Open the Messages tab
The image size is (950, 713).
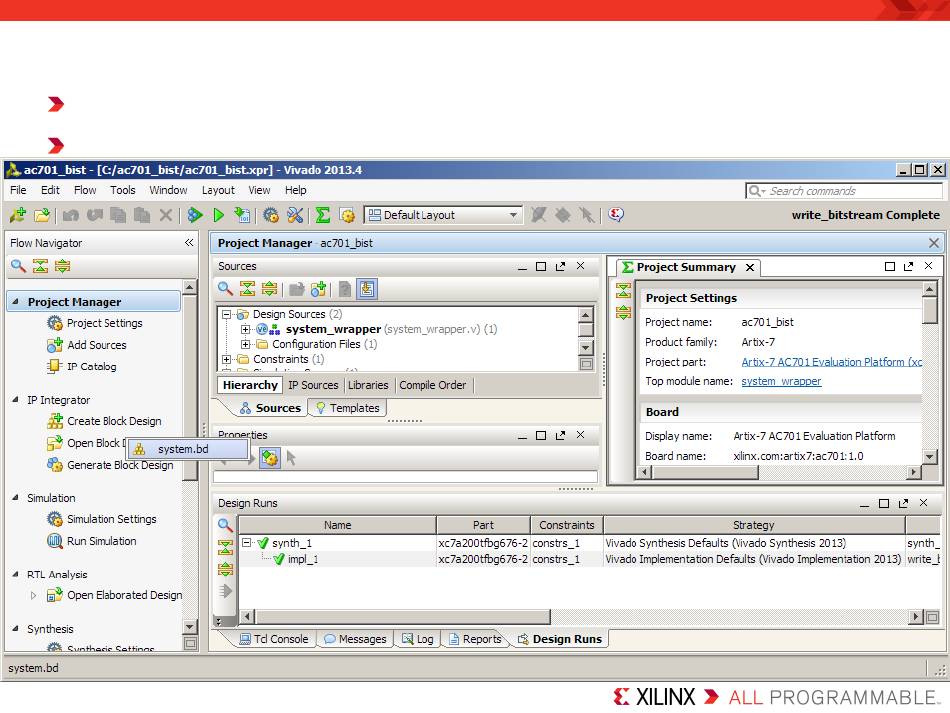(x=355, y=639)
